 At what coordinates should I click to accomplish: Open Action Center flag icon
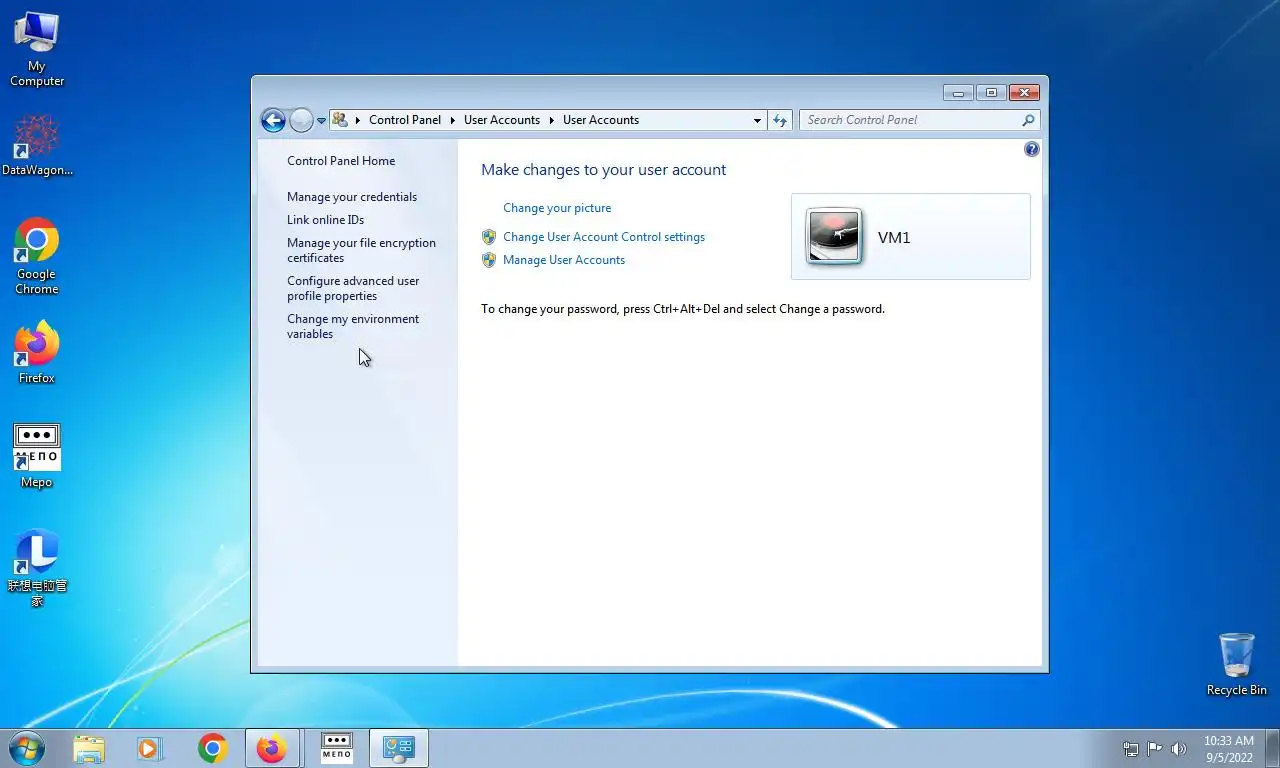(1155, 749)
